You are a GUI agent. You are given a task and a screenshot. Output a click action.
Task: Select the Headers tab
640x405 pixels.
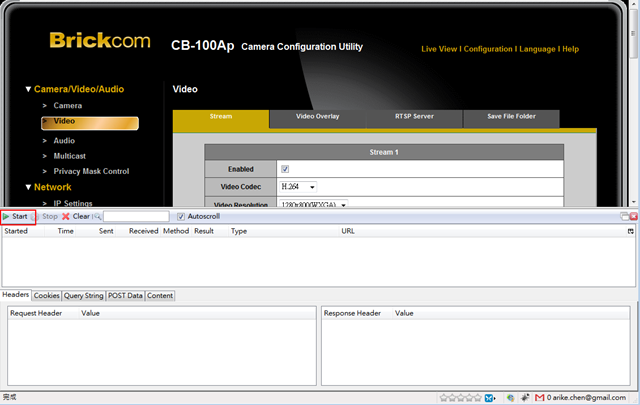point(16,295)
